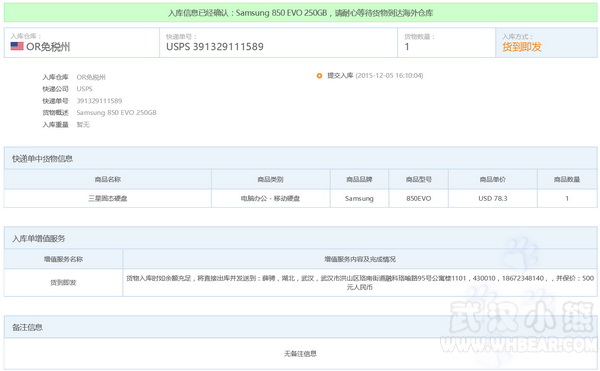Click the 增值服务内容及完成情况 column header

pos(360,259)
